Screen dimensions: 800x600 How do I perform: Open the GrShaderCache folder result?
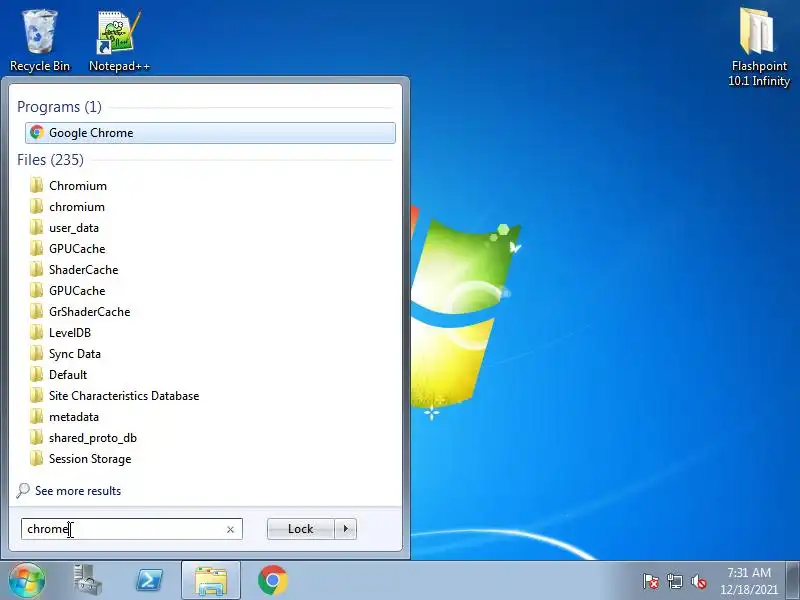pos(90,311)
